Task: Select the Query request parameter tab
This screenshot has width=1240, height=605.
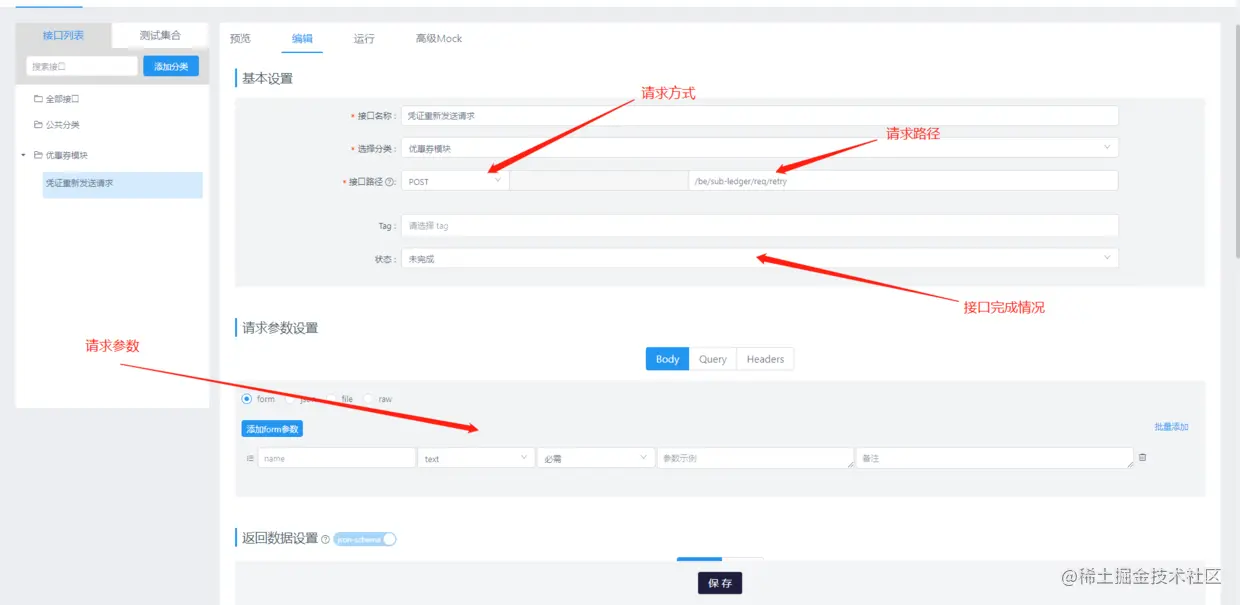Action: click(713, 359)
